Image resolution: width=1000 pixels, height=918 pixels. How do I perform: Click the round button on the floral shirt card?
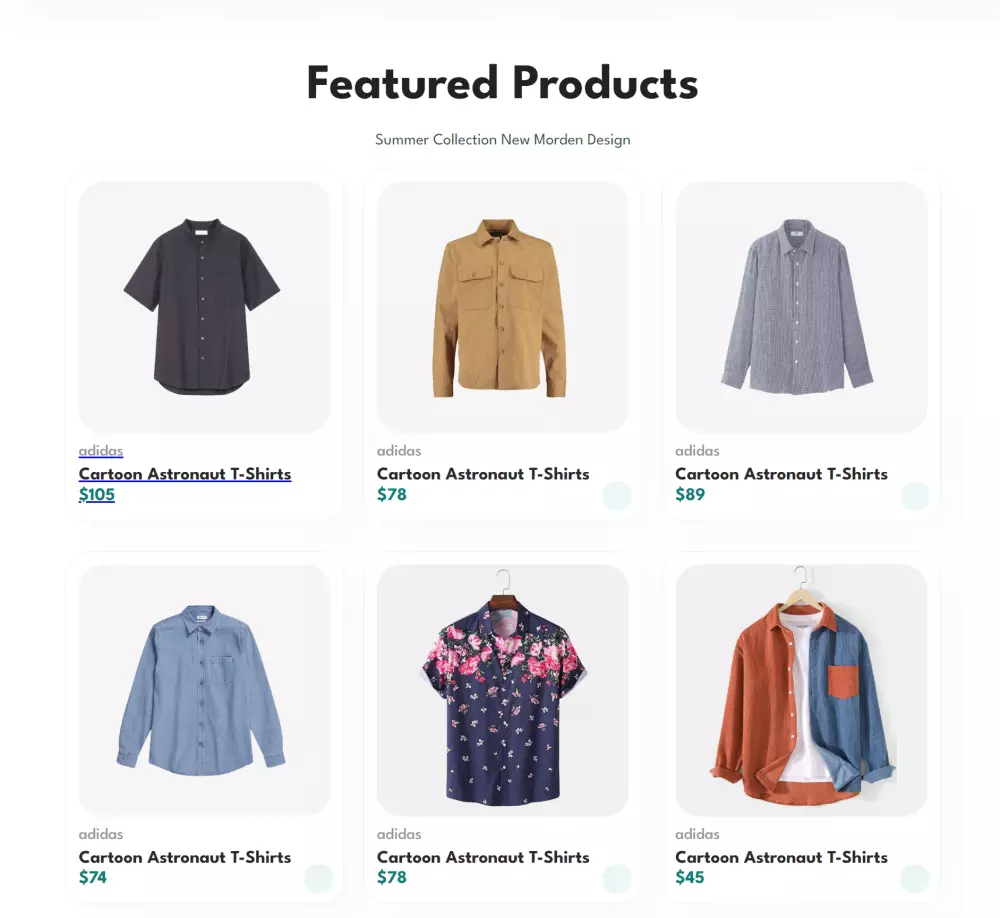617,879
